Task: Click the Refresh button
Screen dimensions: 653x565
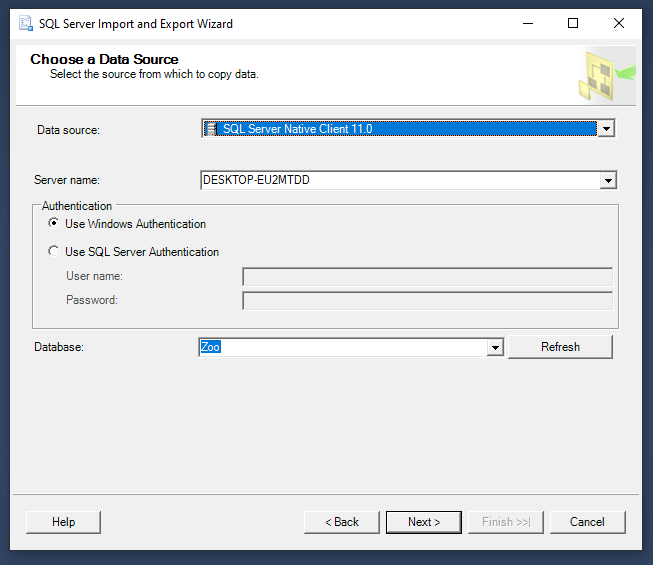Action: [560, 347]
